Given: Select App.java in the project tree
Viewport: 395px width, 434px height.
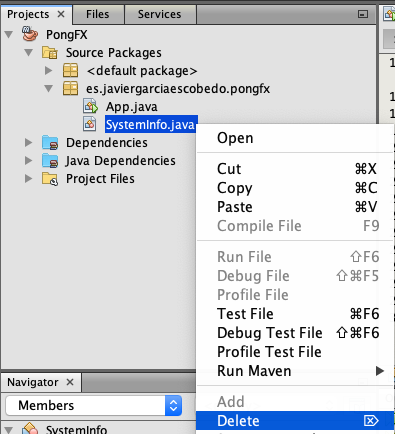Looking at the screenshot, I should click(132, 107).
